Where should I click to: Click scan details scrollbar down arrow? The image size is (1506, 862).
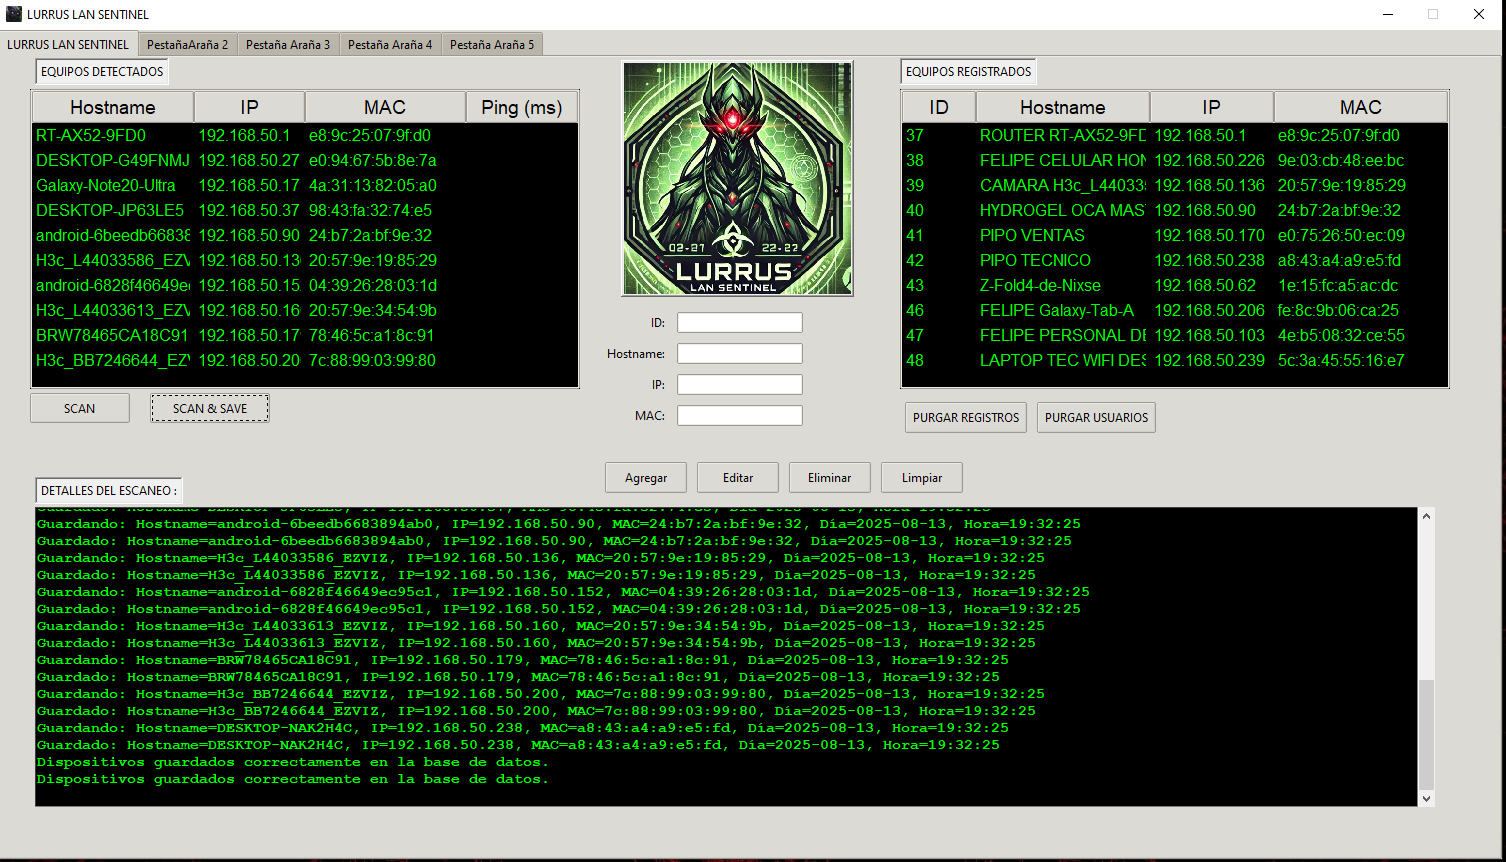click(1427, 798)
